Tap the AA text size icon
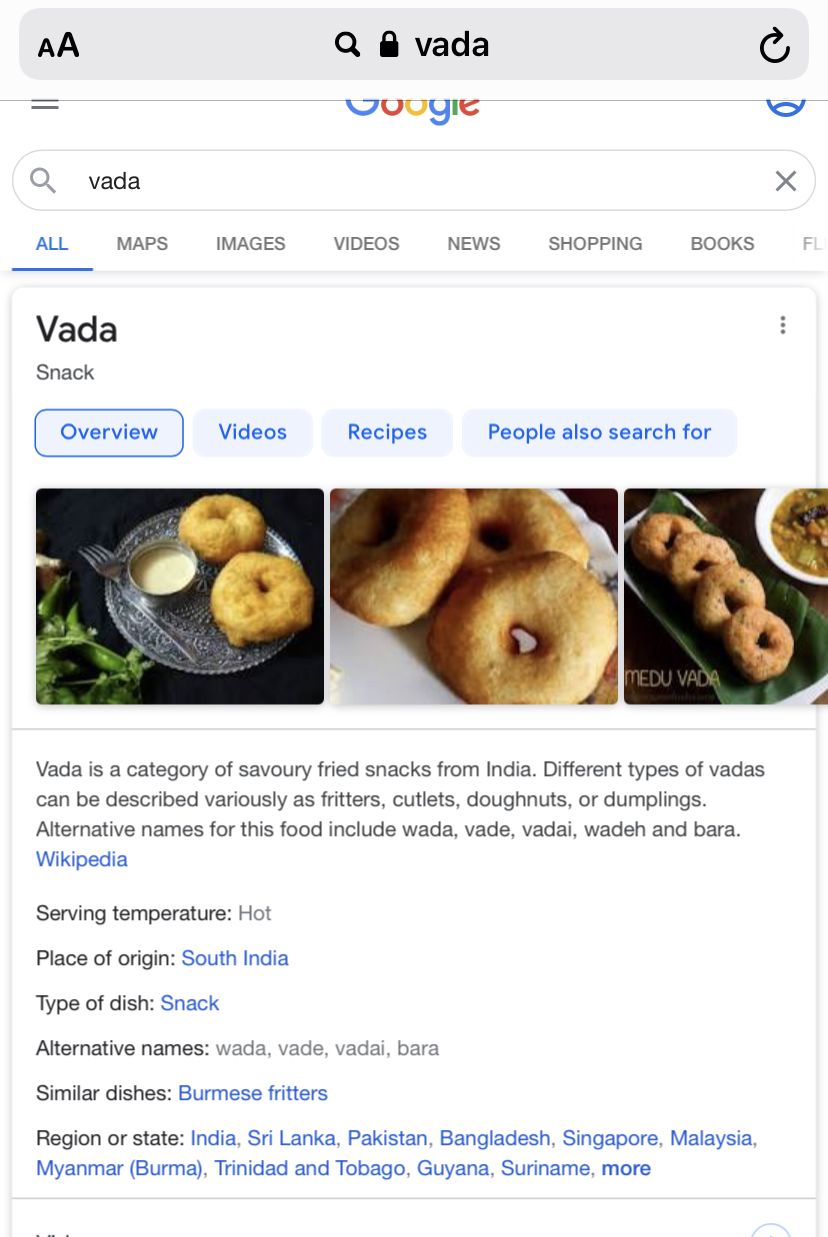This screenshot has width=828, height=1237. pyautogui.click(x=58, y=45)
